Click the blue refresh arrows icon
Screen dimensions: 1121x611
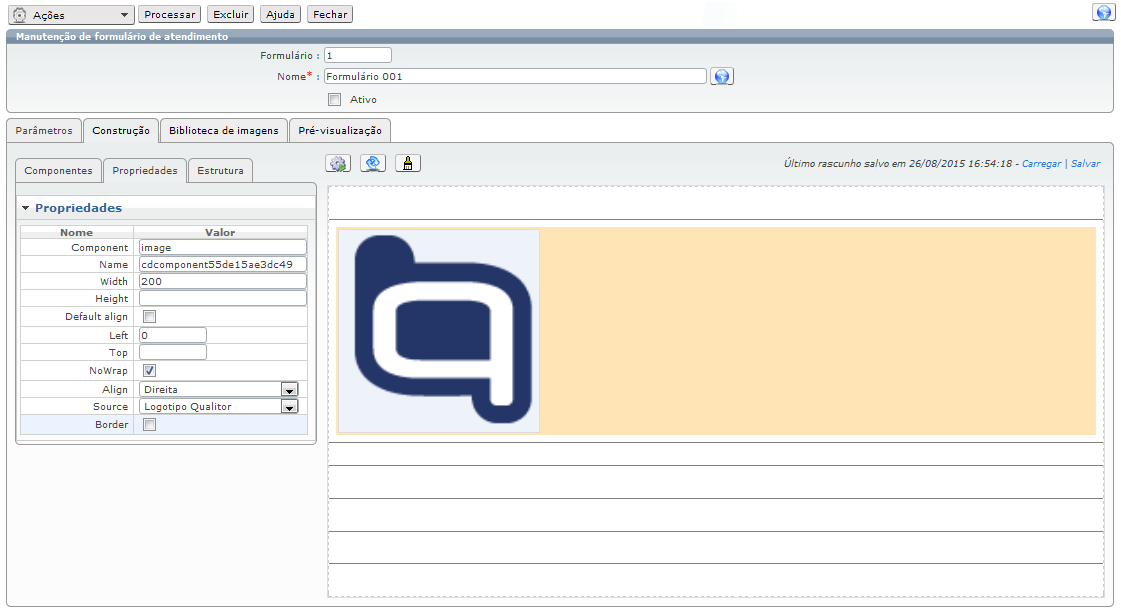coord(372,164)
